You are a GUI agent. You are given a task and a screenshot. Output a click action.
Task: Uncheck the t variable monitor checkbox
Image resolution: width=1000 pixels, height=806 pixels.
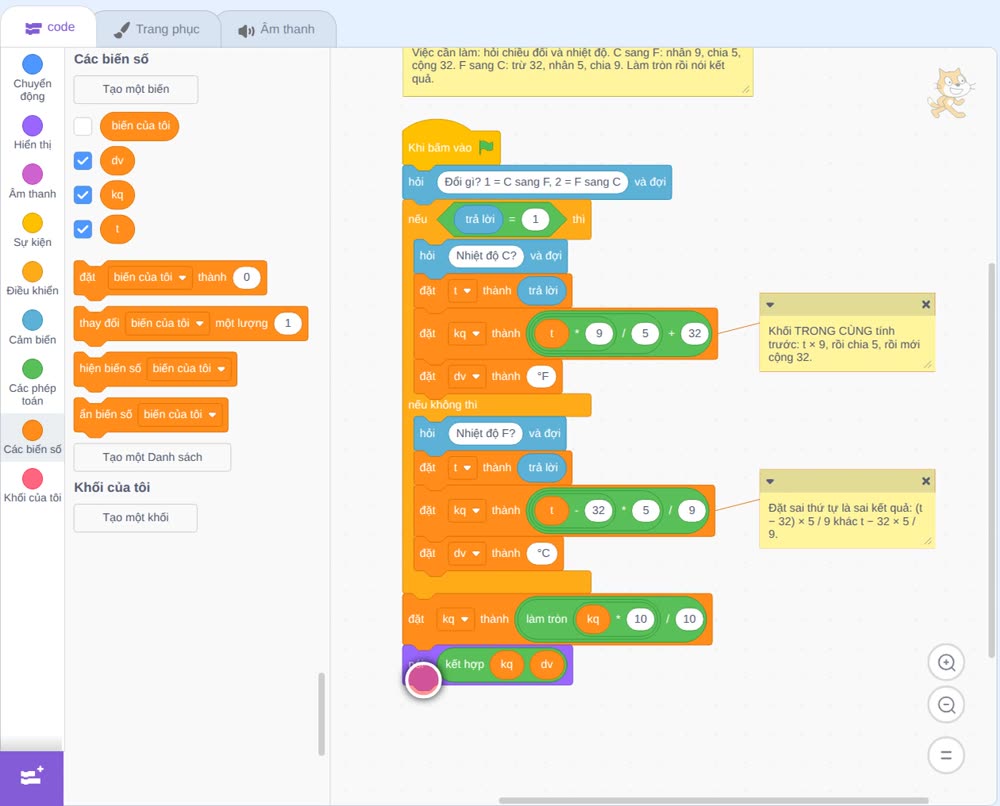coord(83,229)
